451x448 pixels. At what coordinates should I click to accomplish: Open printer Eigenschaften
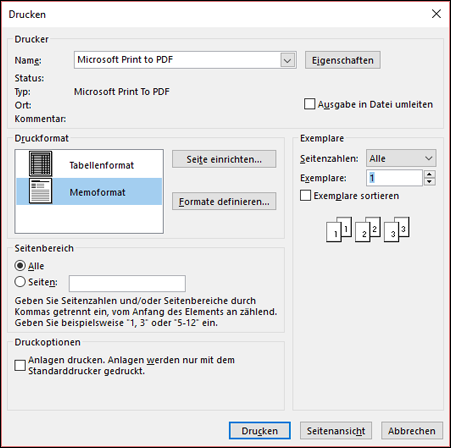(343, 60)
